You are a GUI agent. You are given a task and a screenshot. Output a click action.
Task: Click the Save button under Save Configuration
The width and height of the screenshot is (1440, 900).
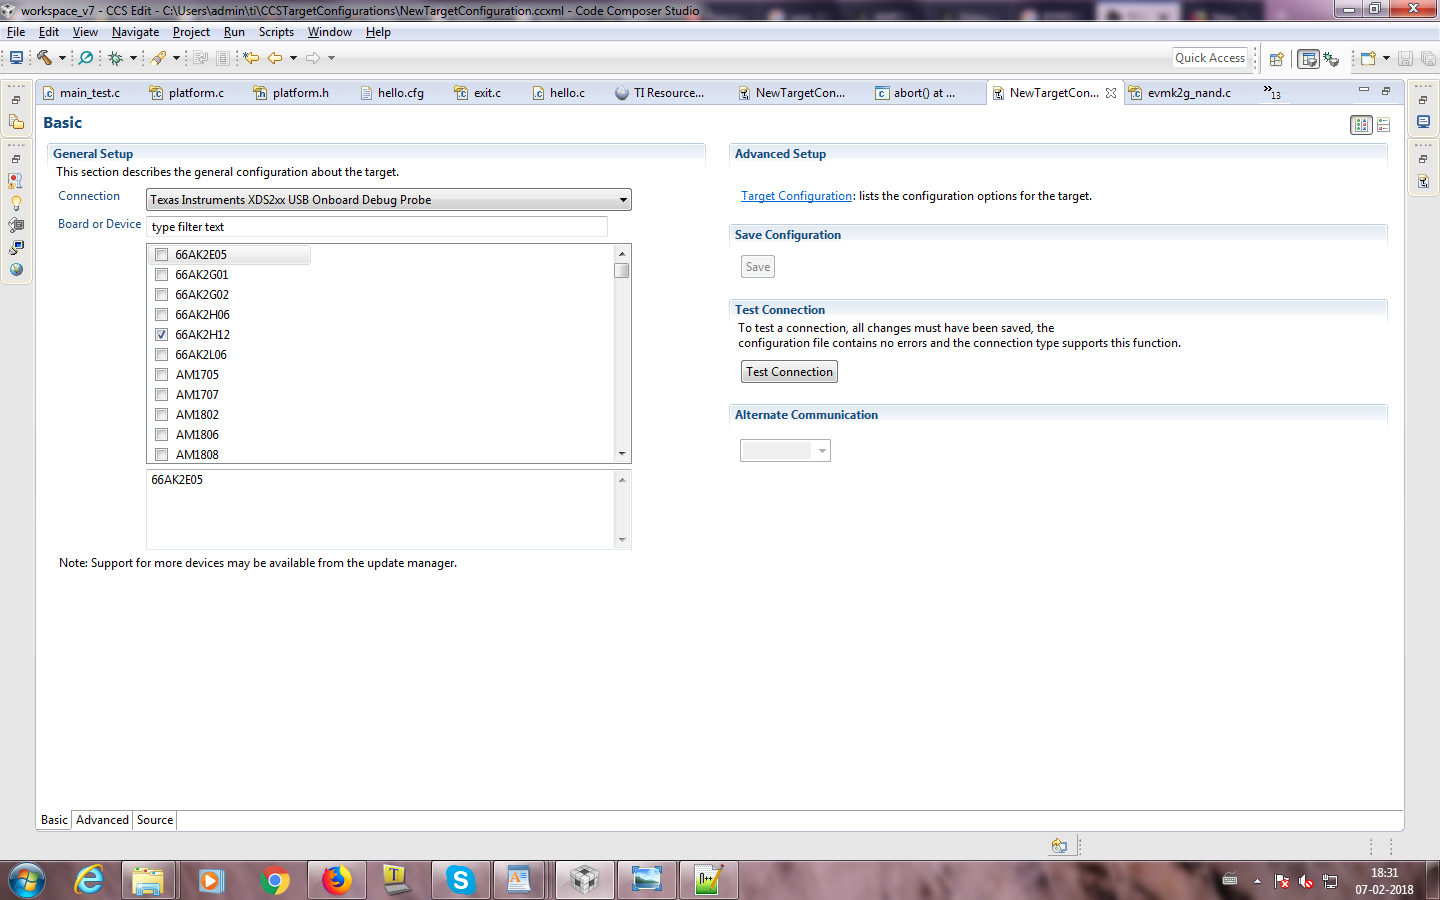point(758,267)
